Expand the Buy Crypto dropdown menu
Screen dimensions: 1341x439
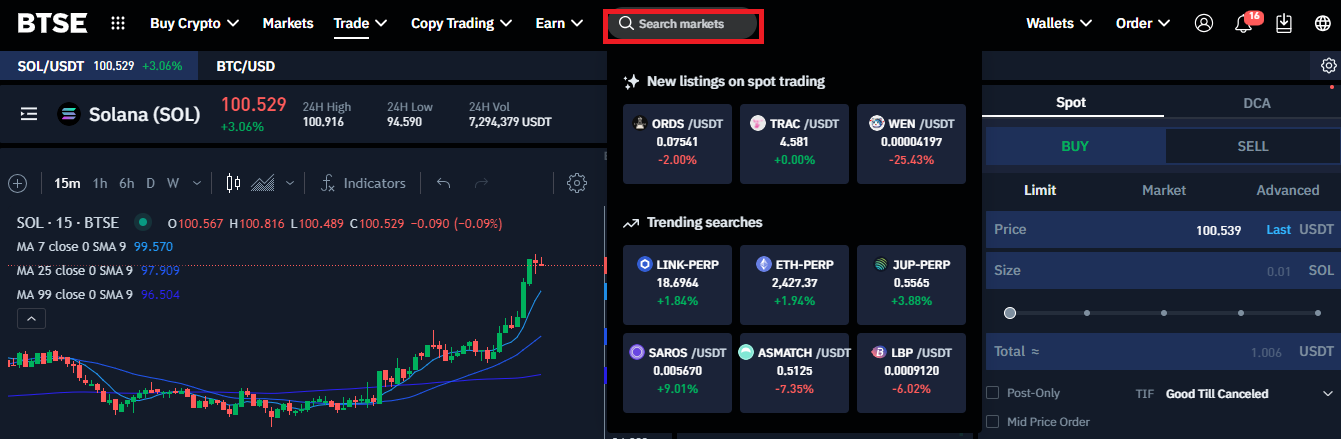click(194, 23)
